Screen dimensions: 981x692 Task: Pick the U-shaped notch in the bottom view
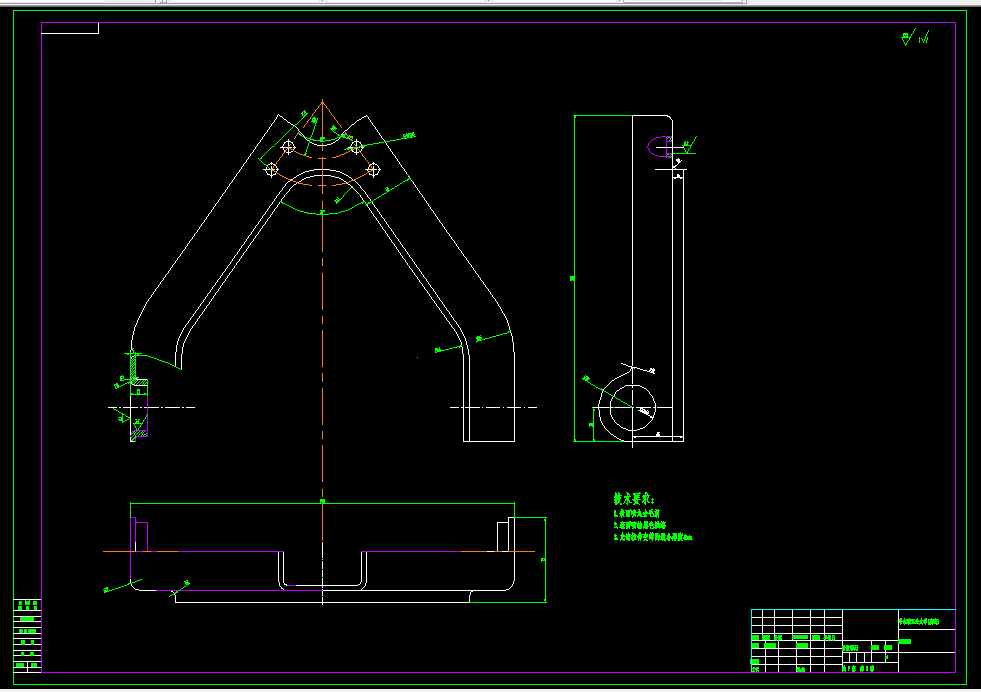point(322,570)
